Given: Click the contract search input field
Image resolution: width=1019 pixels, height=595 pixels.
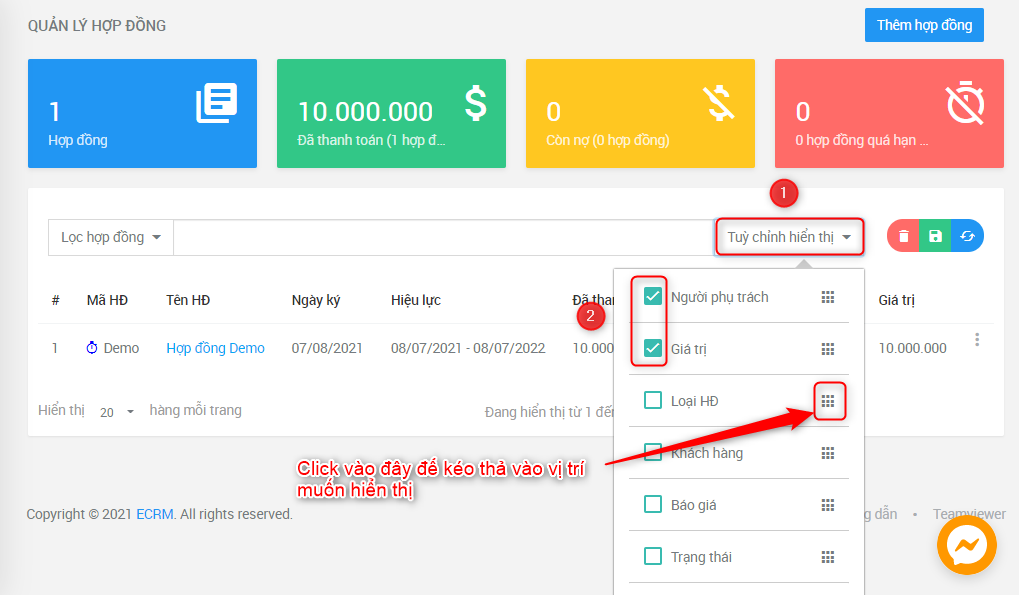Looking at the screenshot, I should 442,237.
